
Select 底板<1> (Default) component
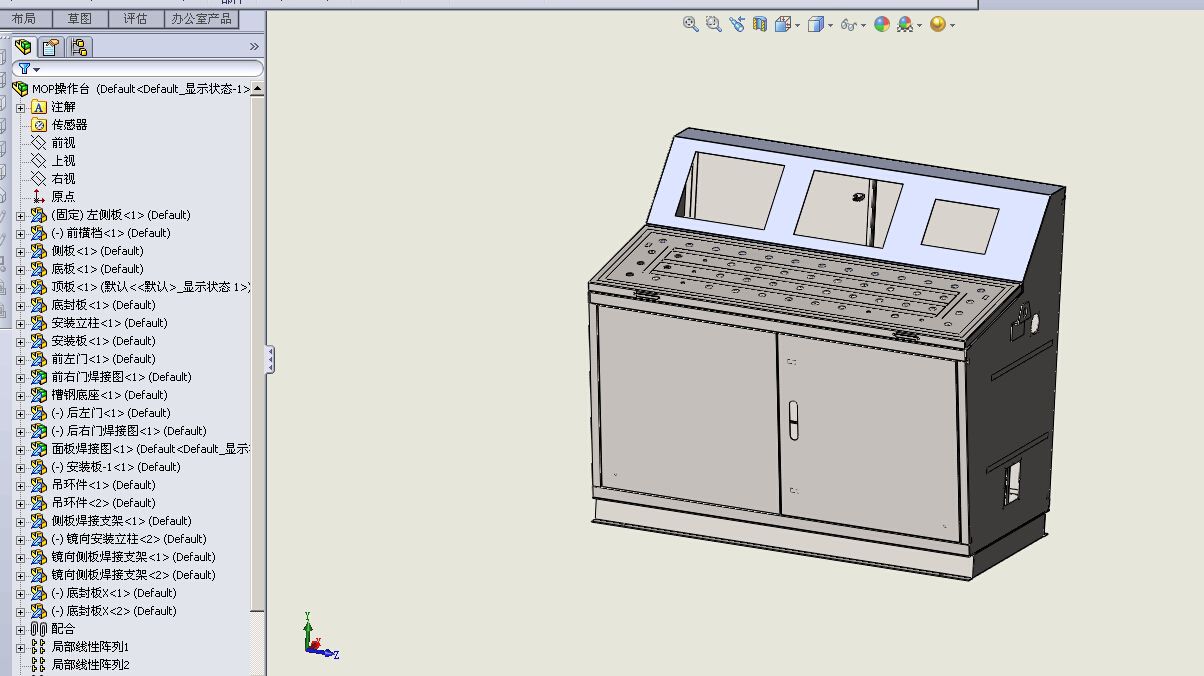pyautogui.click(x=97, y=269)
